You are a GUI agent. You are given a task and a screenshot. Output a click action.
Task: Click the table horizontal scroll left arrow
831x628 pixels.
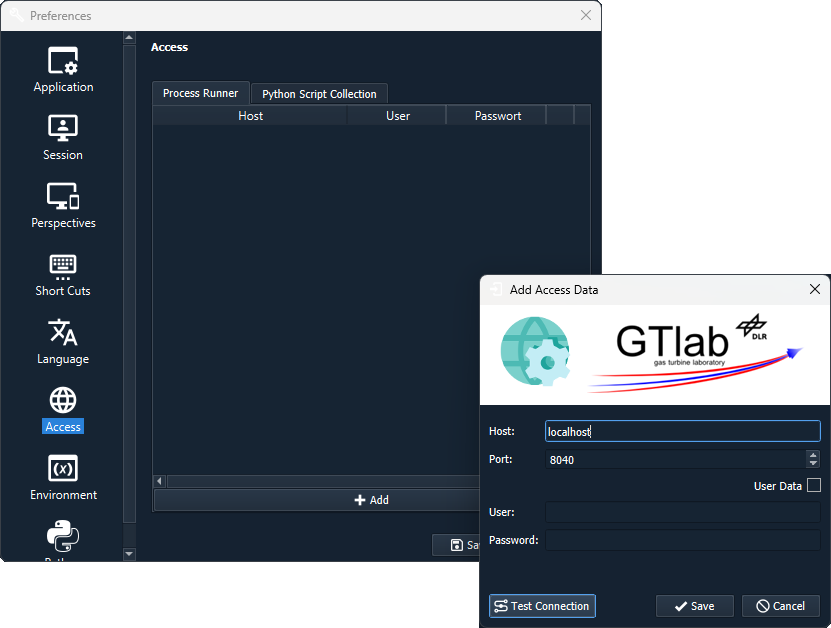pos(160,481)
